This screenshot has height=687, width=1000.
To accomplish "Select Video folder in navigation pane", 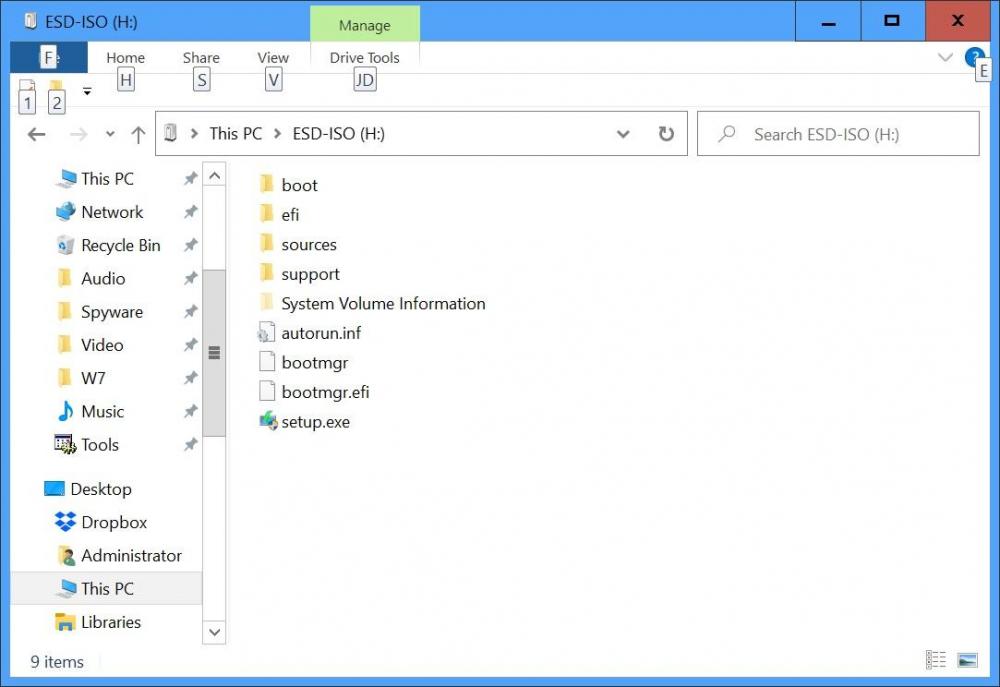I will (101, 344).
